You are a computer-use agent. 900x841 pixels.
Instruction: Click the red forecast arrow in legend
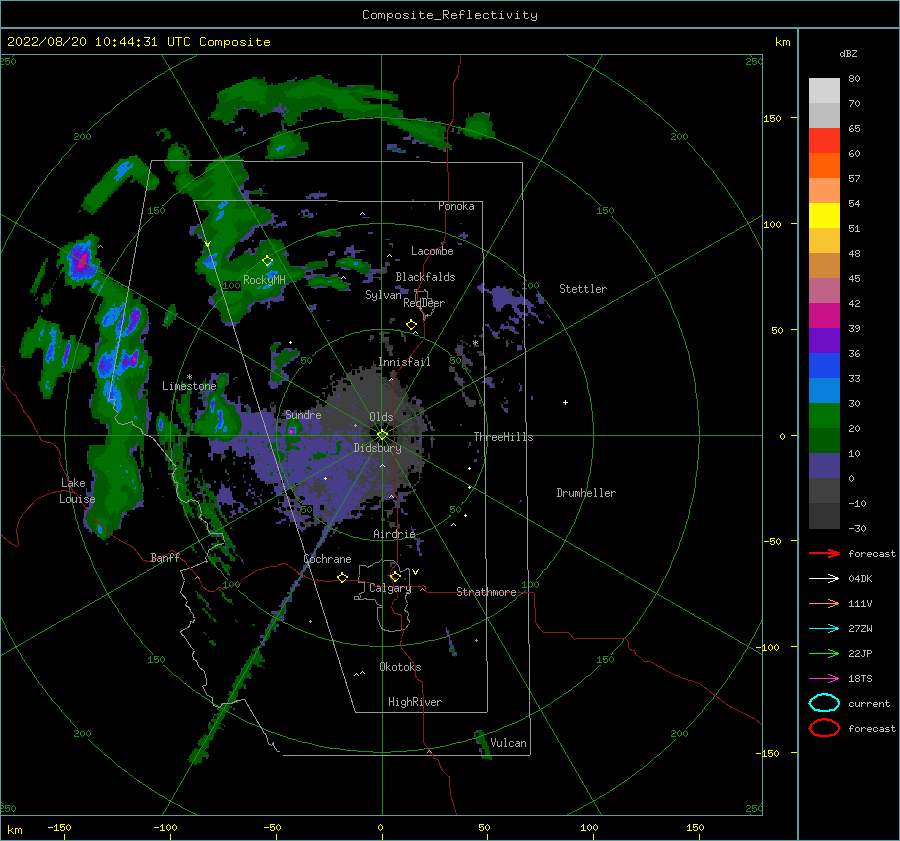point(824,553)
